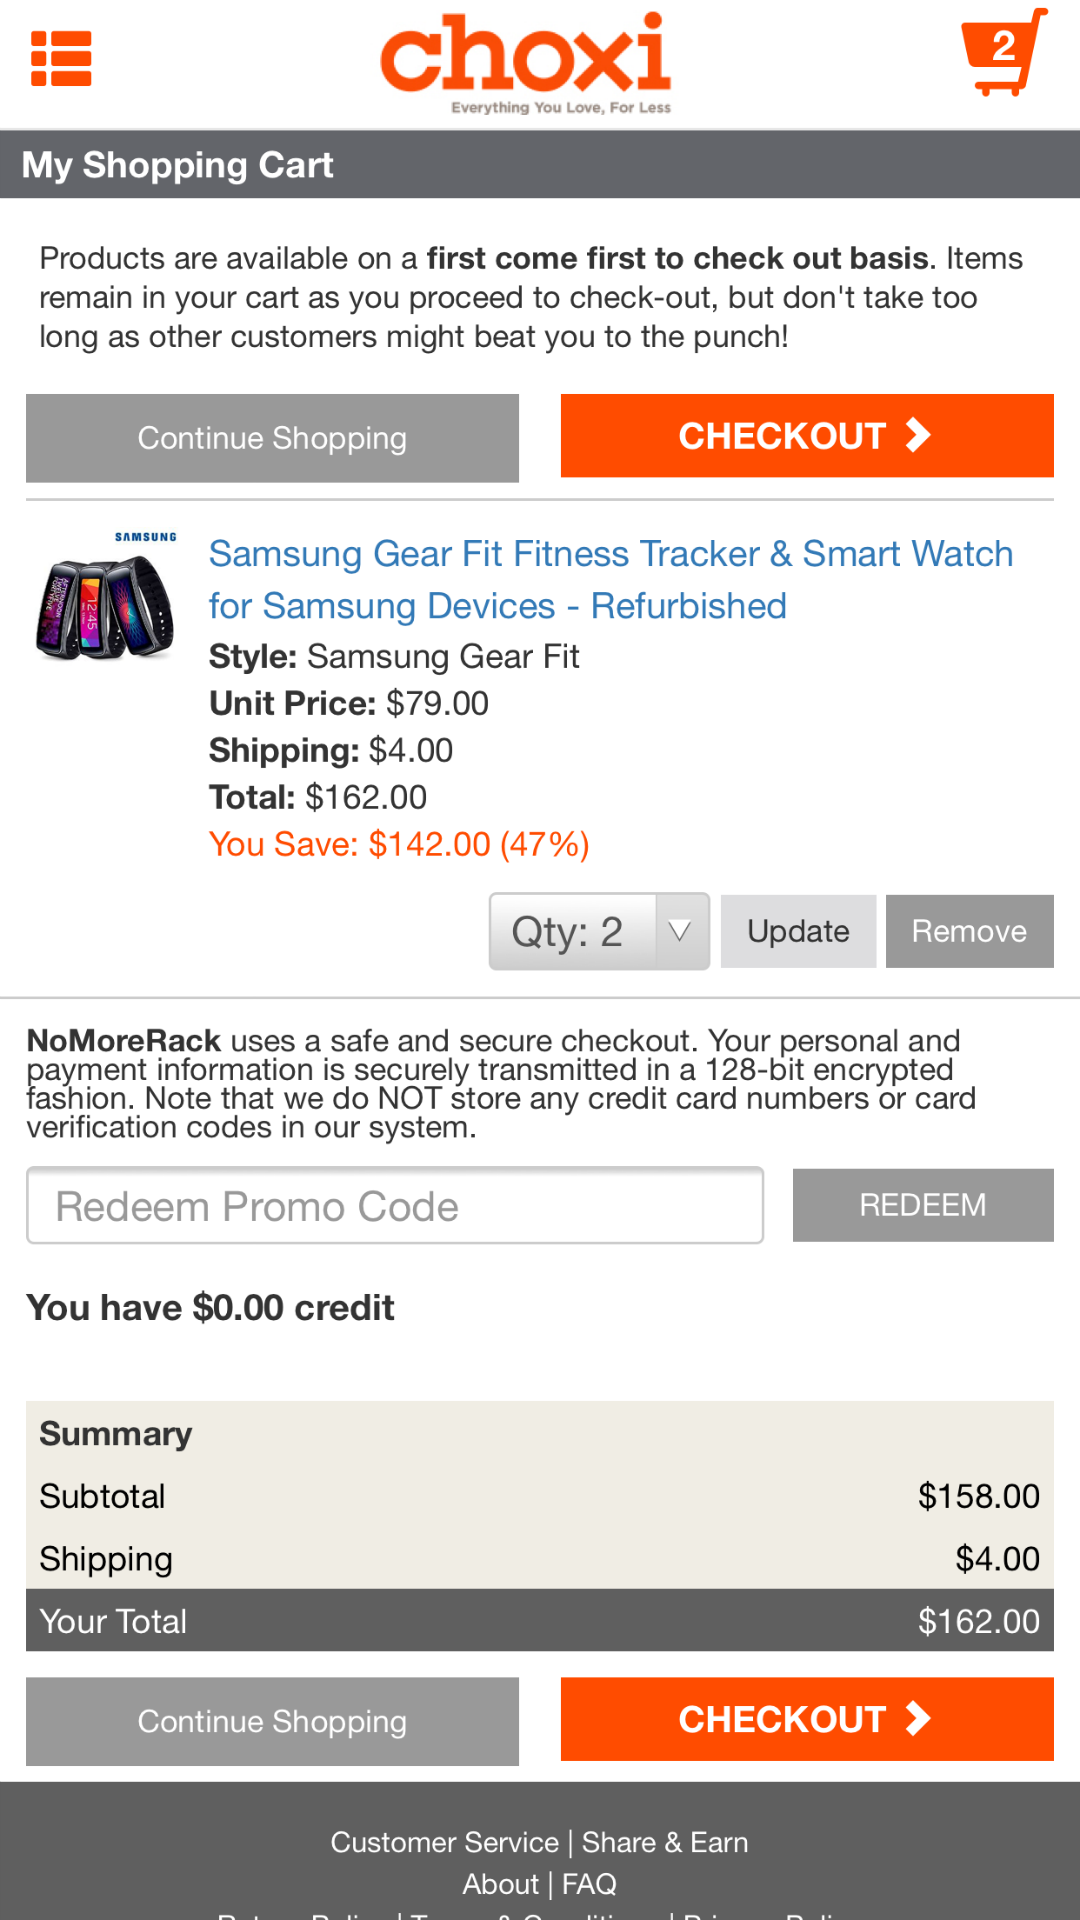1080x1920 pixels.
Task: Click the Update quantity button
Action: click(x=798, y=932)
